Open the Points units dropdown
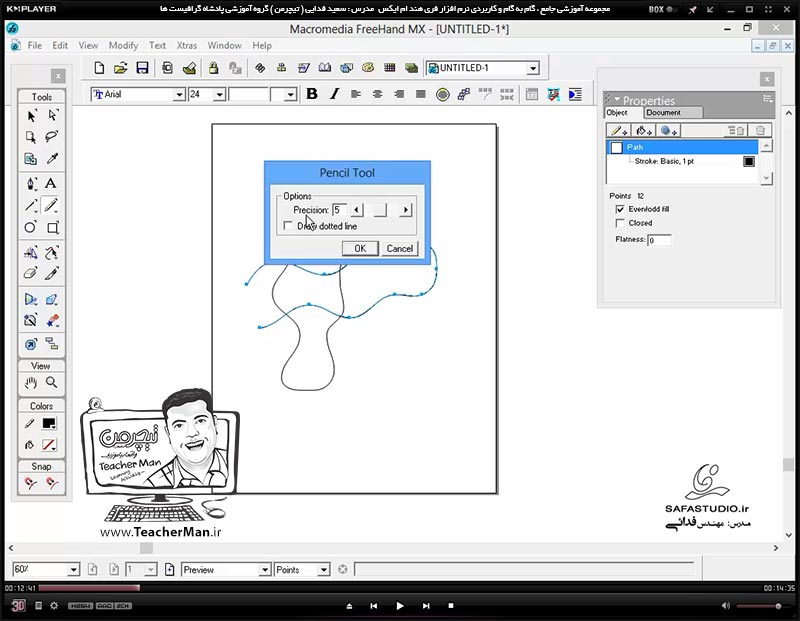800x621 pixels. [x=323, y=569]
